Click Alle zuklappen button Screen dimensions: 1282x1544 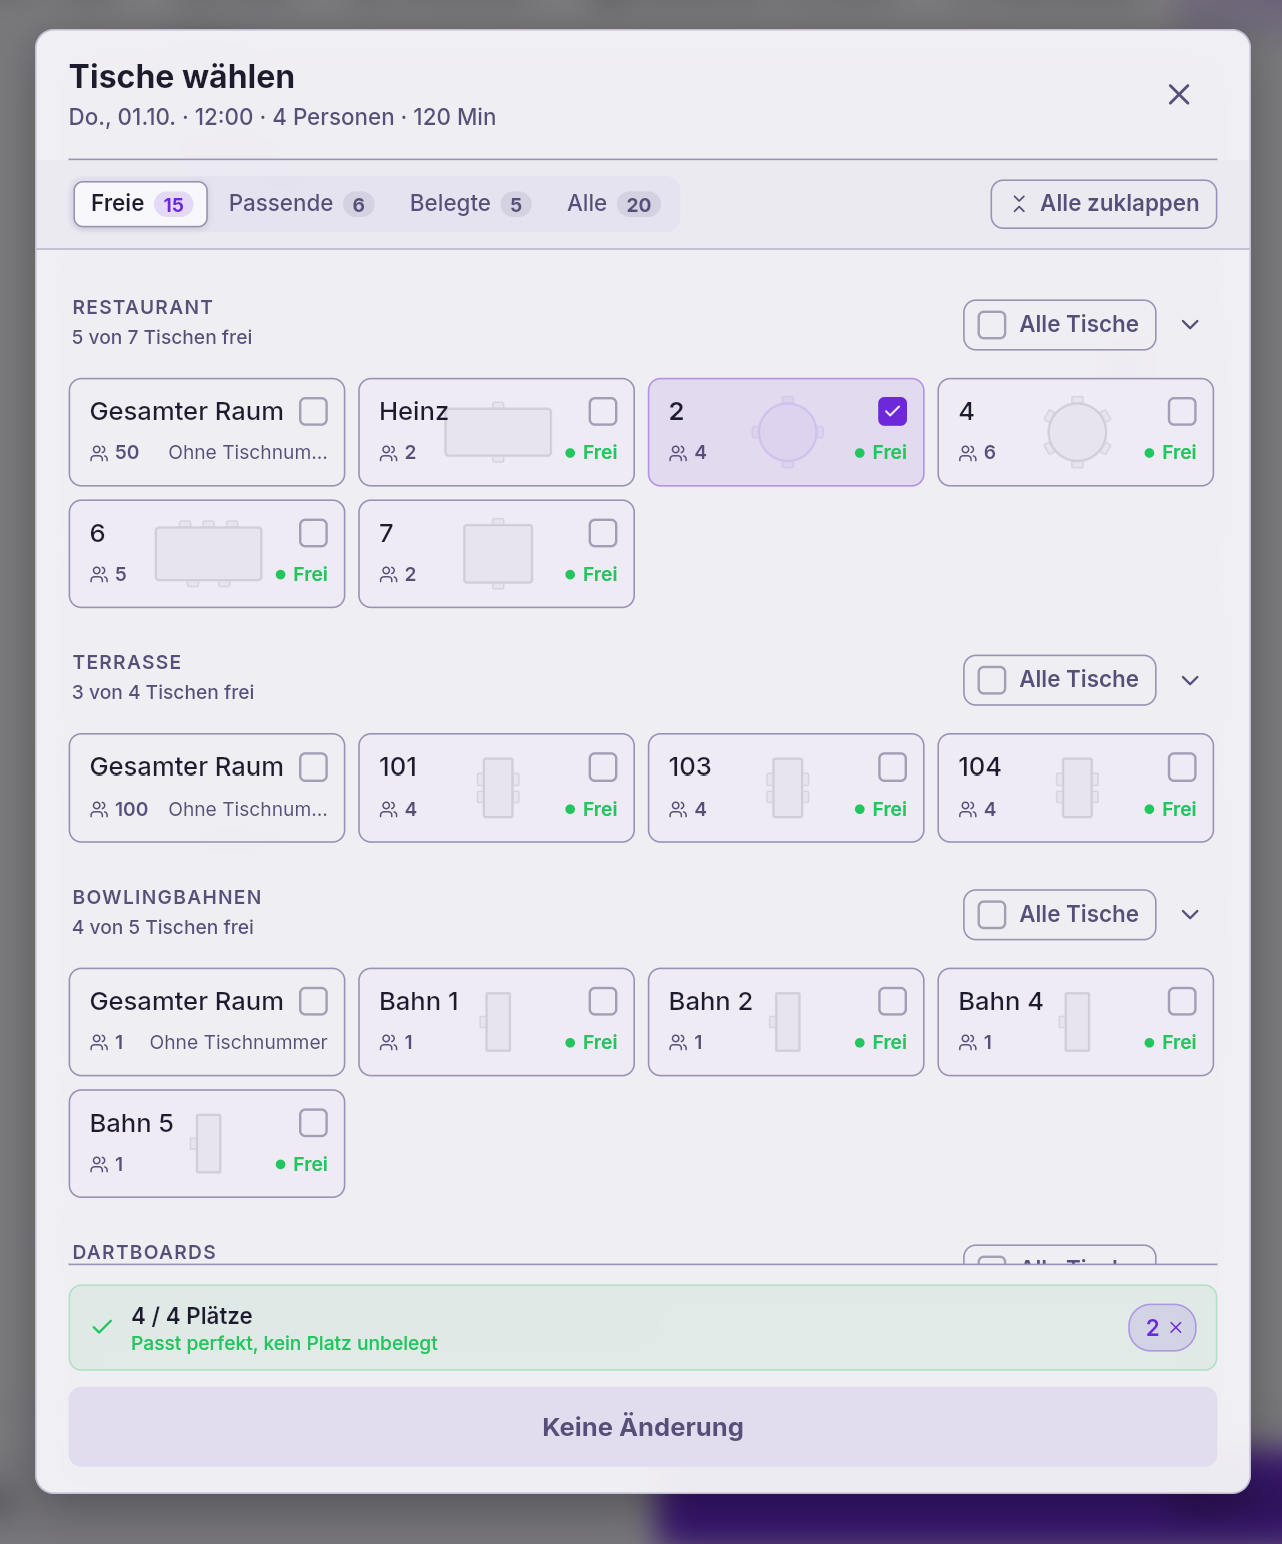pos(1104,204)
